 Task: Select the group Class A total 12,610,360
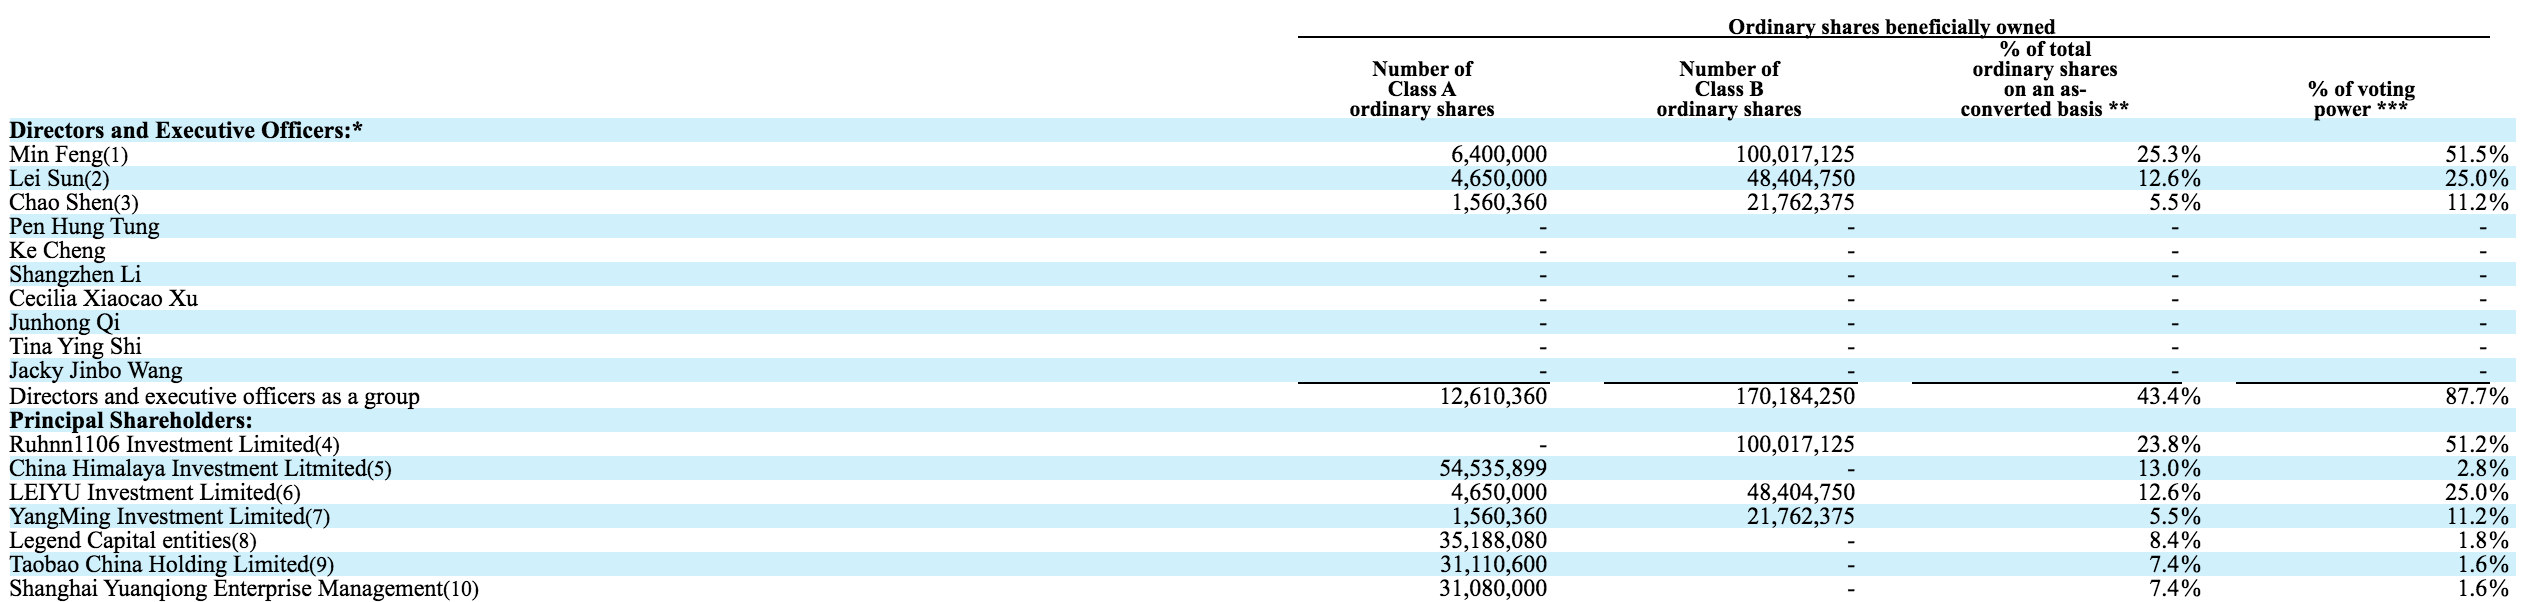pyautogui.click(x=1491, y=397)
